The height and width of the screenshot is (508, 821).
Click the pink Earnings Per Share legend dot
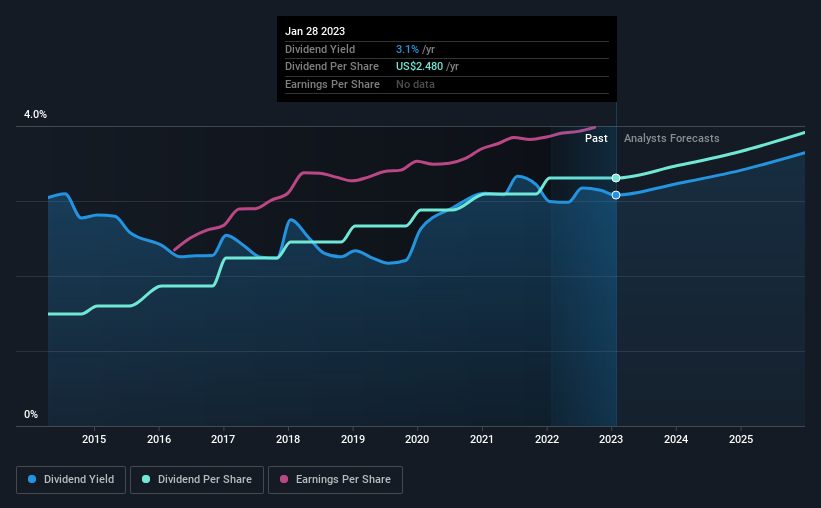[284, 479]
